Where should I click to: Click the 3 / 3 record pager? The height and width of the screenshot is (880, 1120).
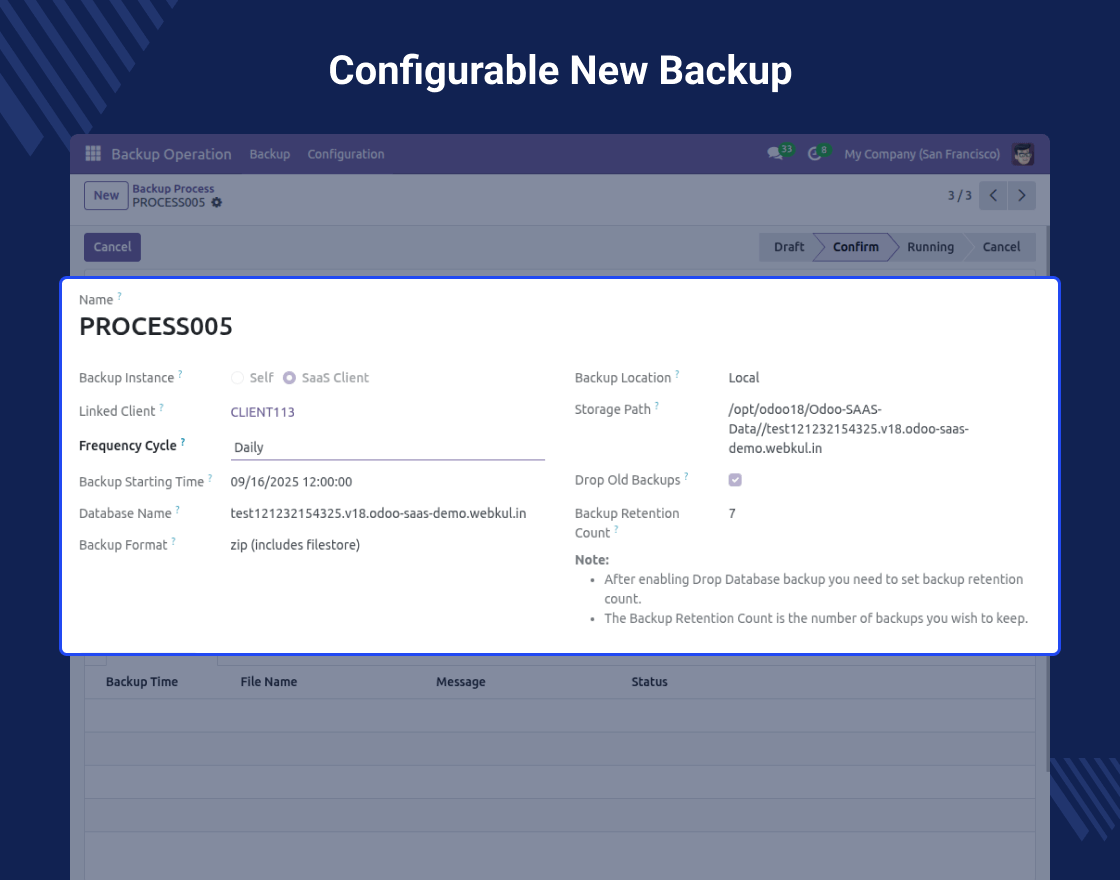pos(959,196)
